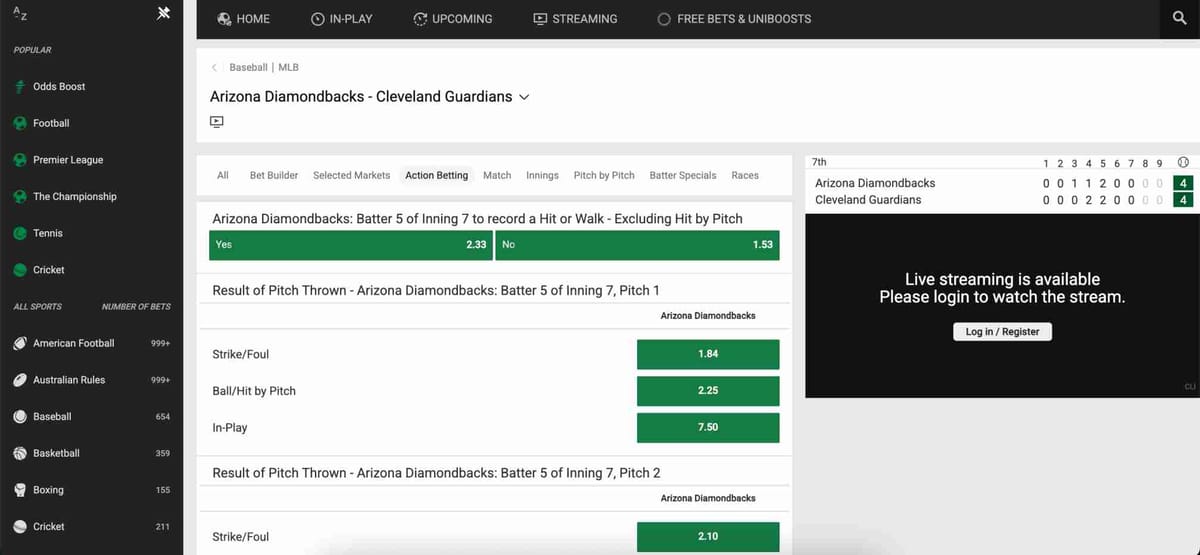Click the Basketball sport icon
Viewport: 1200px width, 555px height.
pyautogui.click(x=20, y=453)
